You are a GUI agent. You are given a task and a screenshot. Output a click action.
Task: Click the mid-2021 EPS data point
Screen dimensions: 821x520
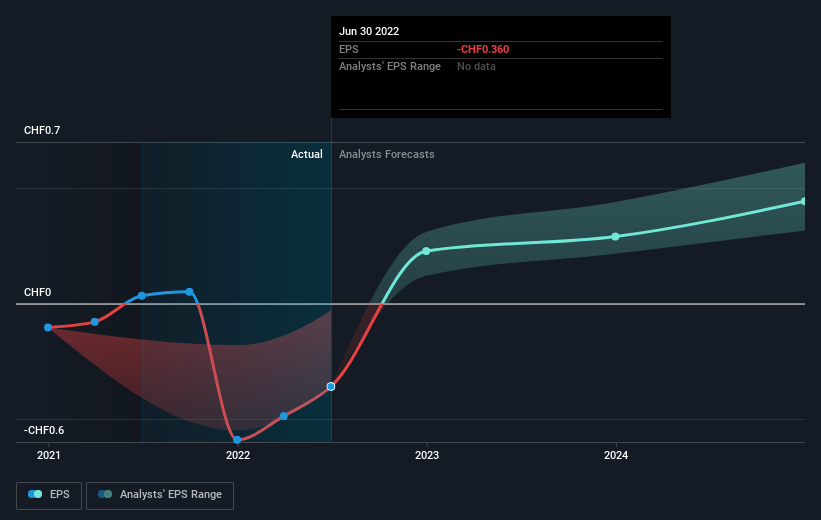142,296
